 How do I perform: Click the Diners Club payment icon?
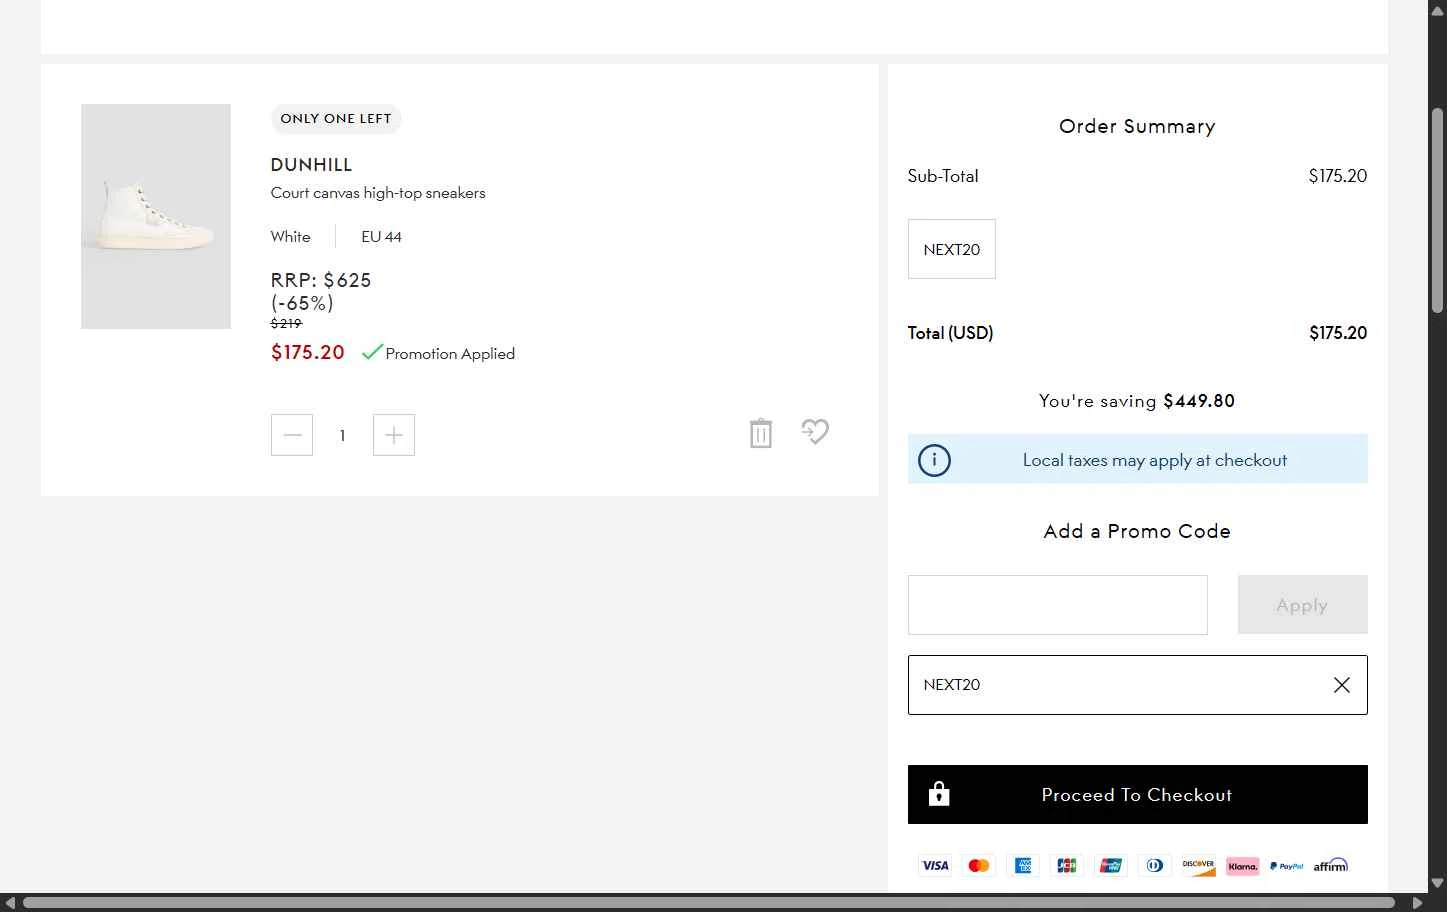(x=1155, y=866)
